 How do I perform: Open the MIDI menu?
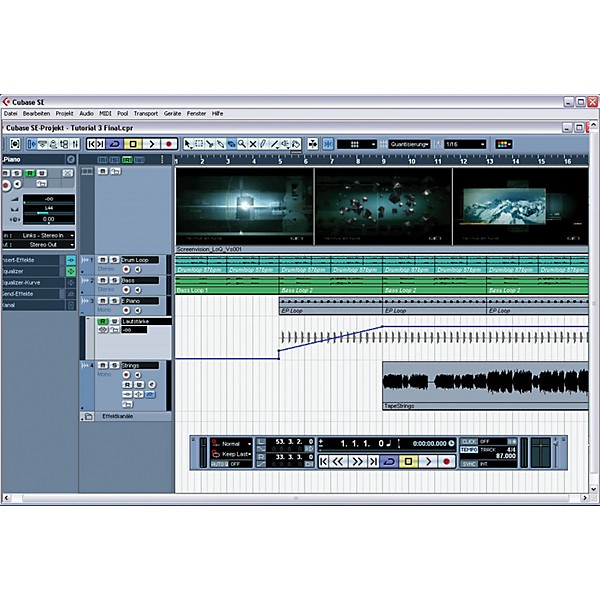(105, 114)
